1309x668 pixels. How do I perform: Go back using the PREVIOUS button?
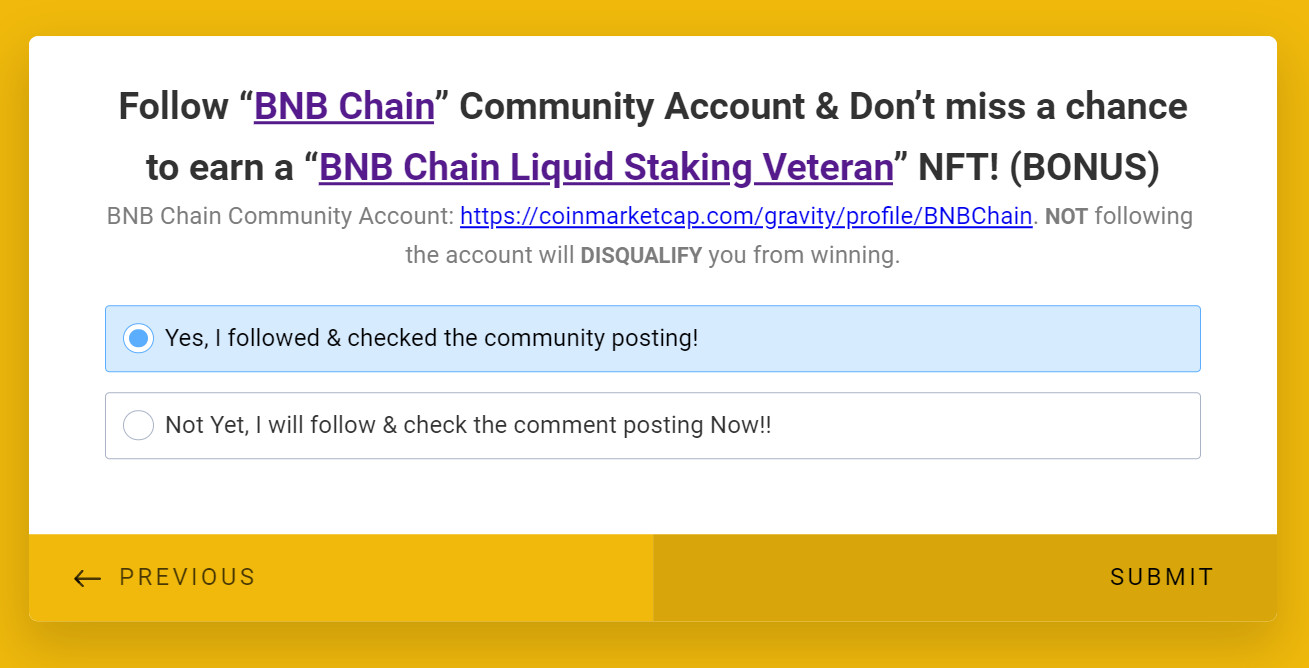point(187,578)
